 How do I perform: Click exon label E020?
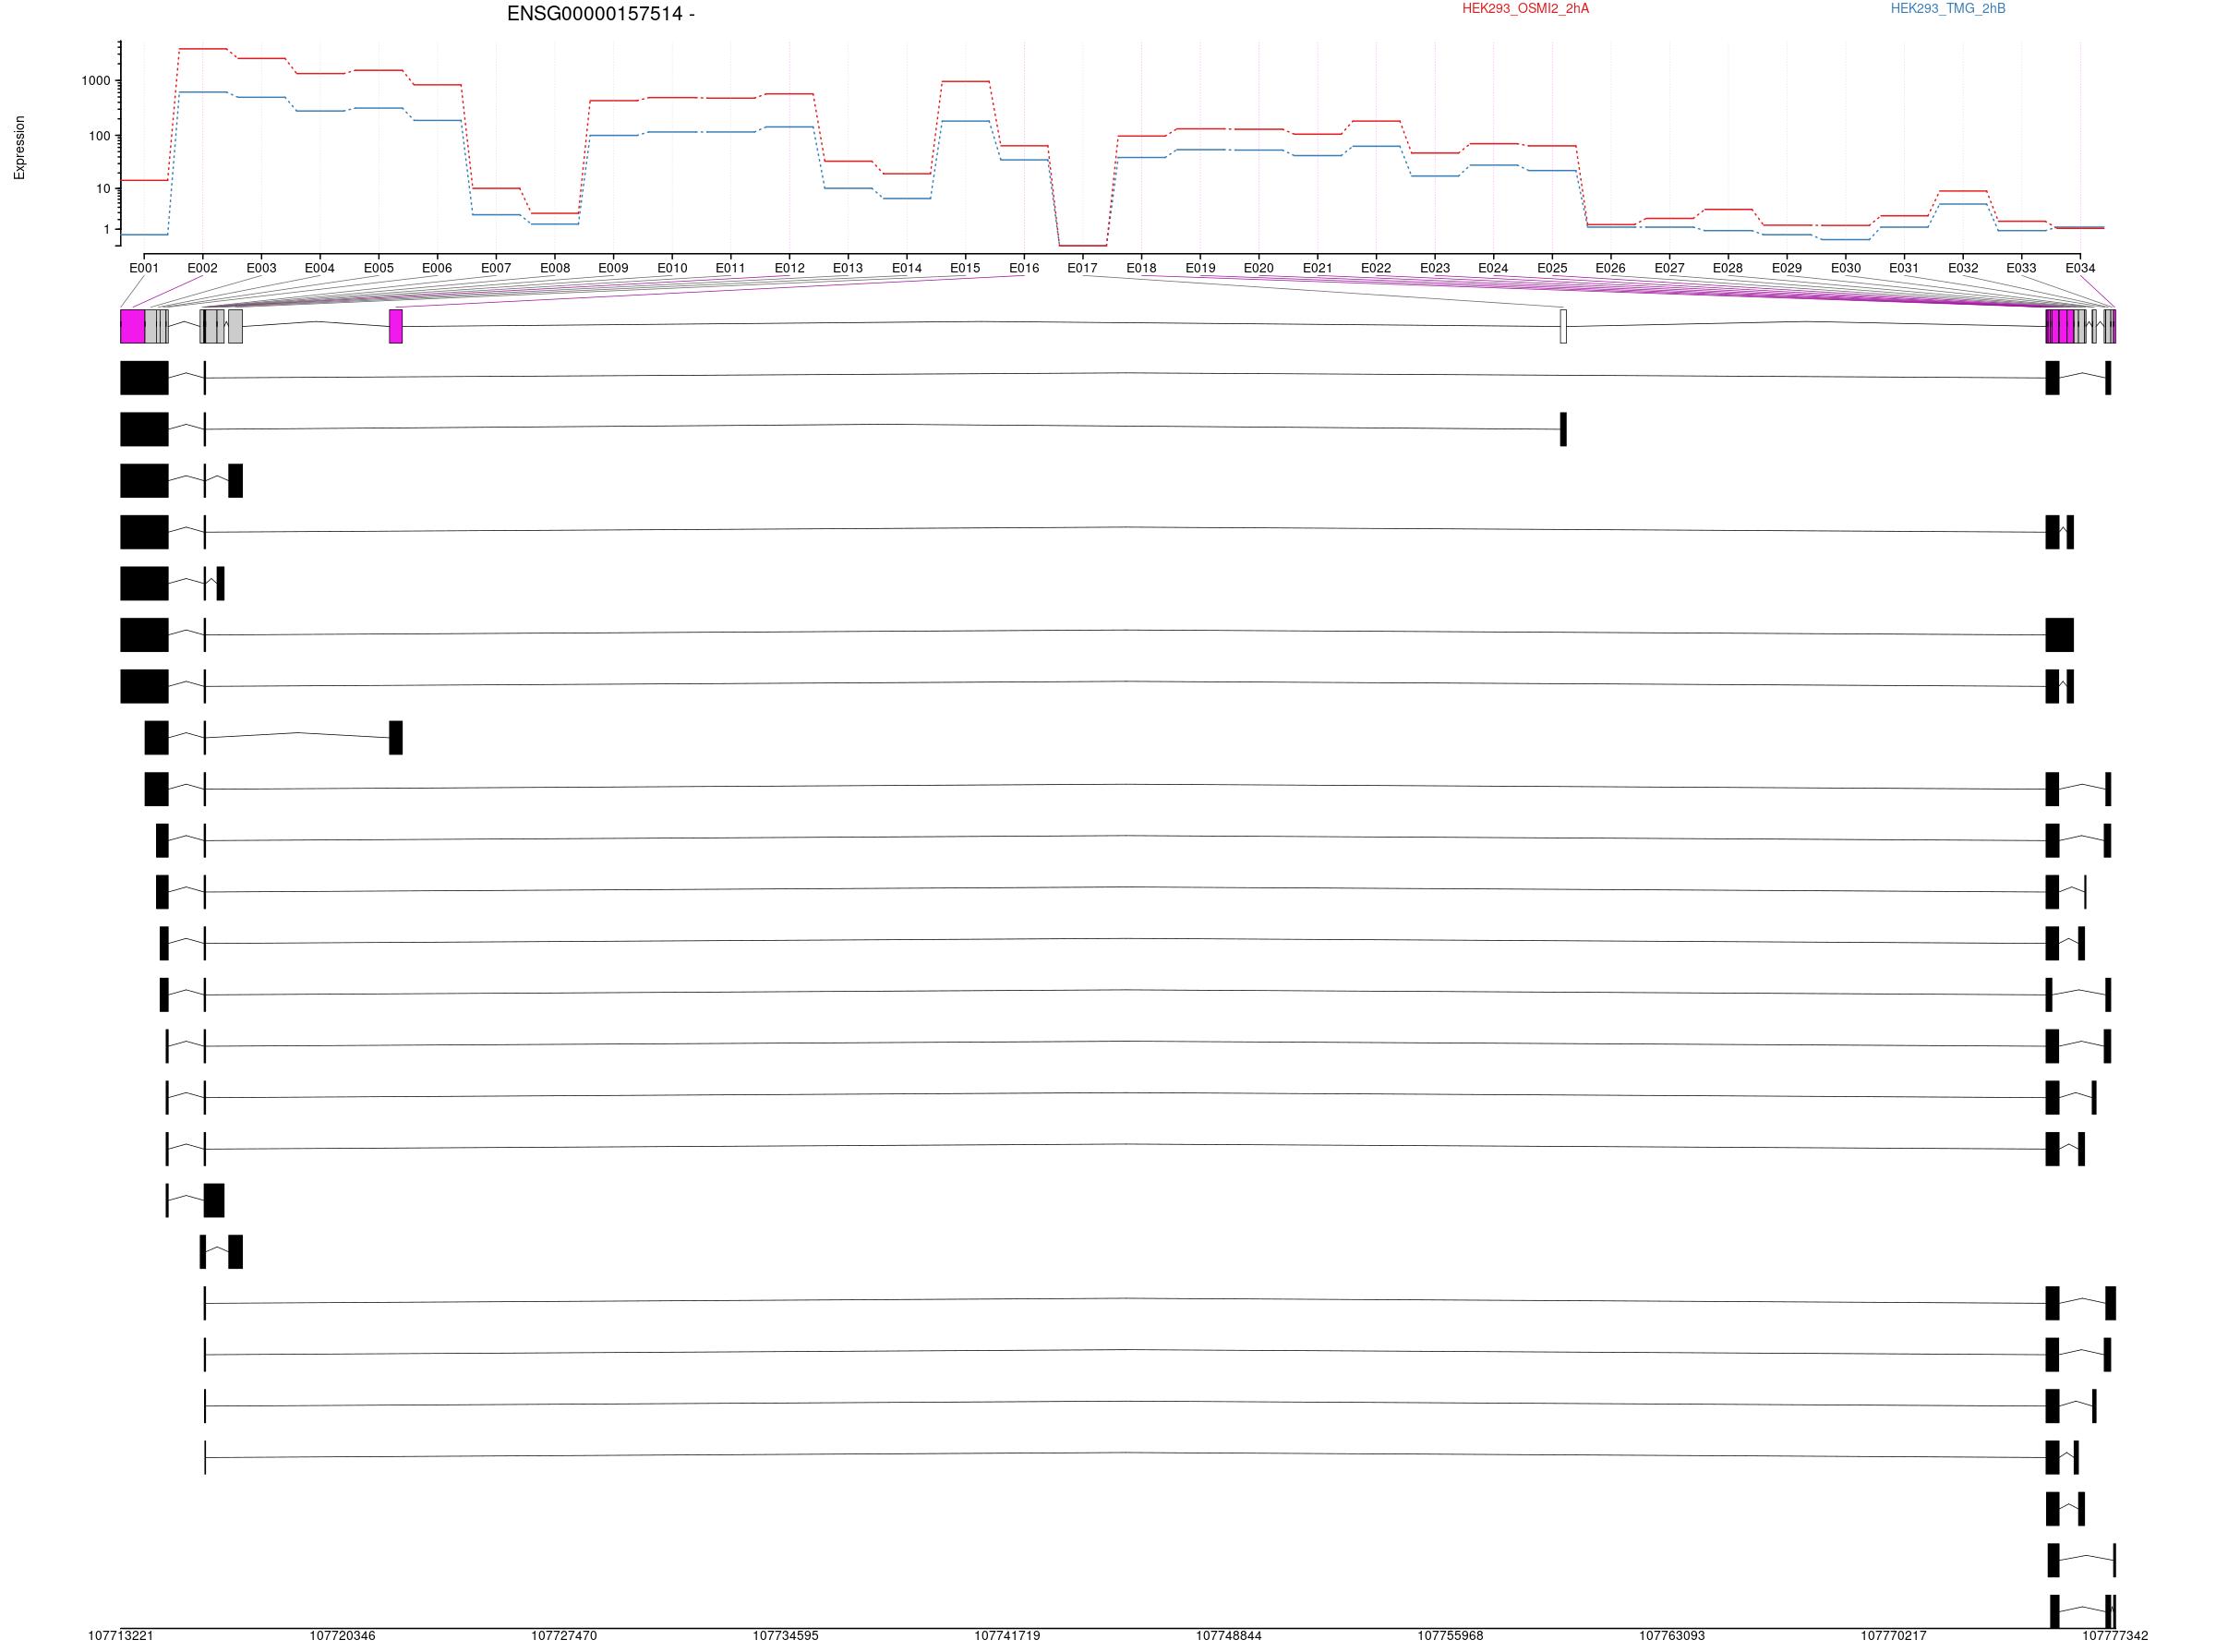tap(1258, 268)
